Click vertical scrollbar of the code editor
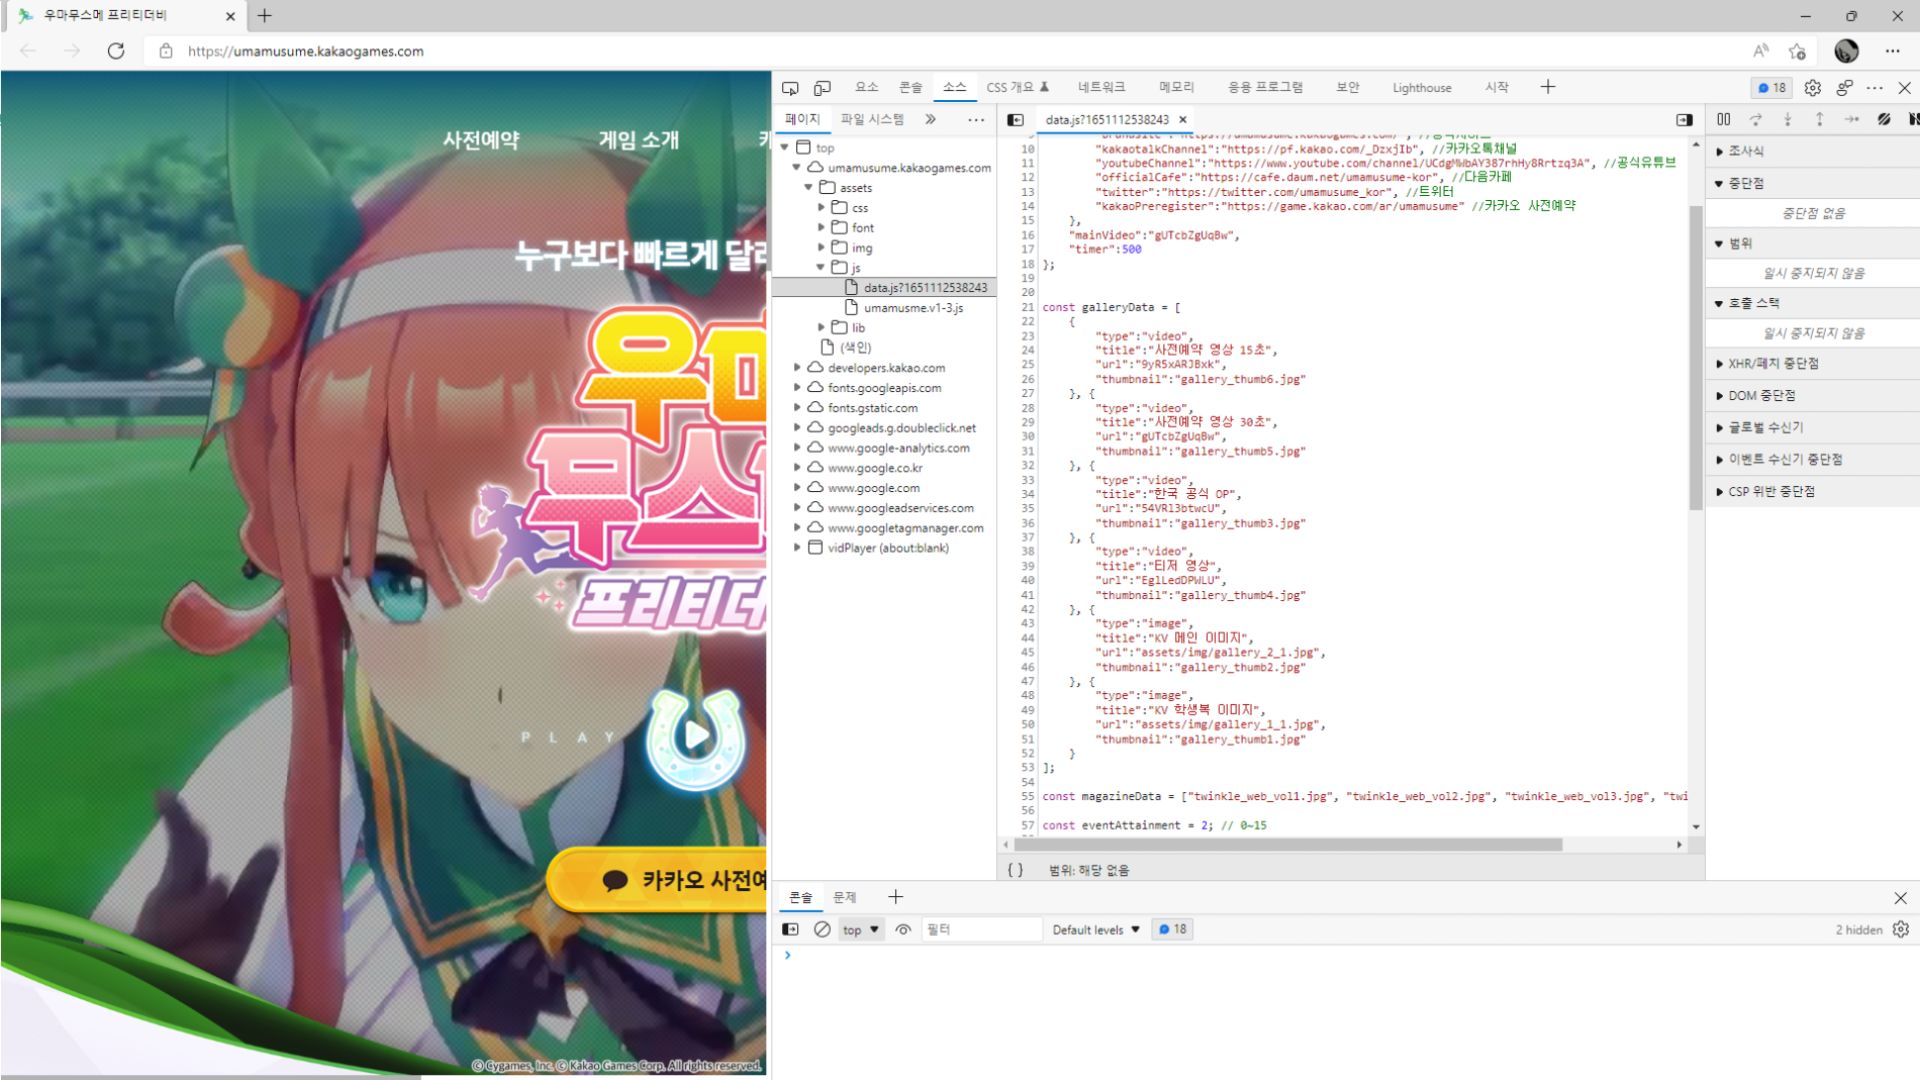This screenshot has height=1080, width=1920. click(1696, 358)
